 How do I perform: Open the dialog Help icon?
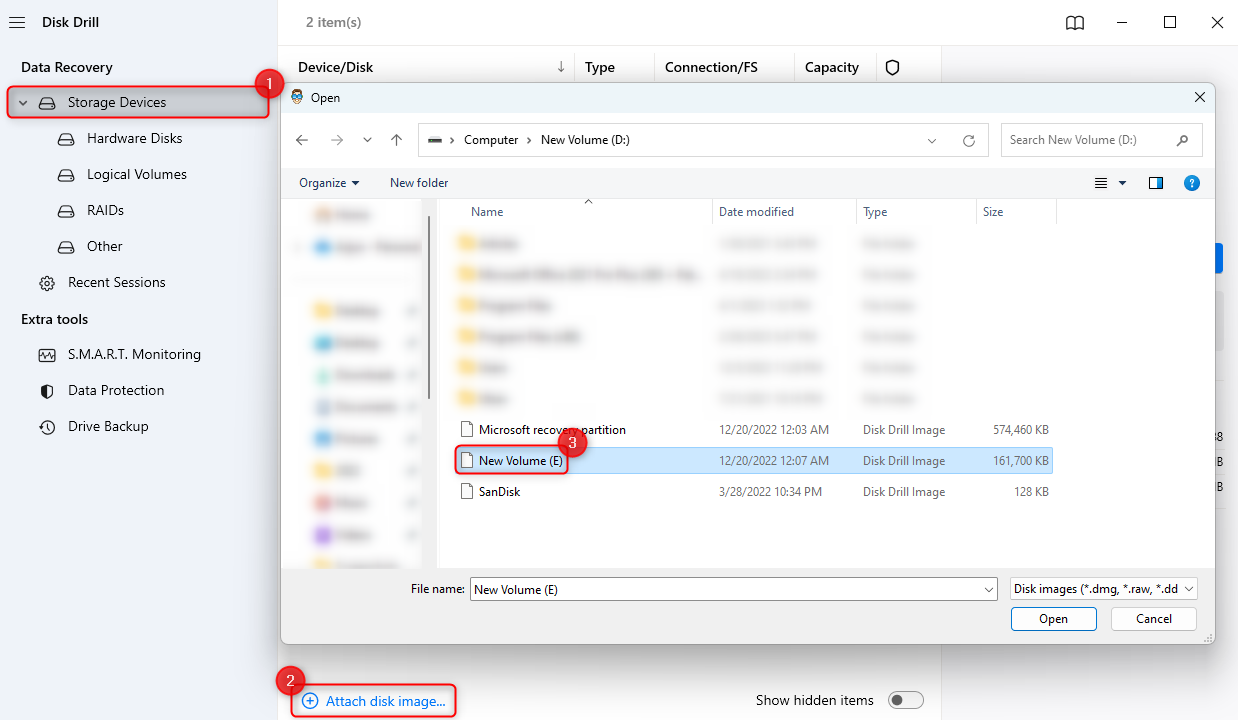(x=1191, y=183)
